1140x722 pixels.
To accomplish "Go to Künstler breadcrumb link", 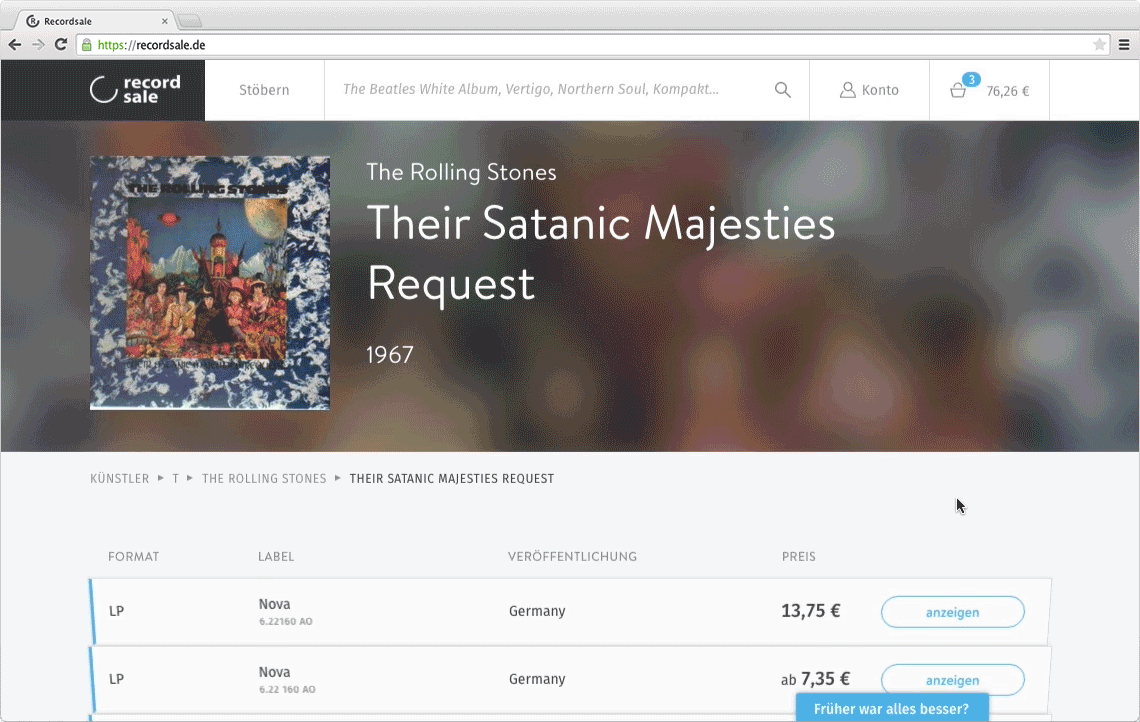I will point(119,479).
